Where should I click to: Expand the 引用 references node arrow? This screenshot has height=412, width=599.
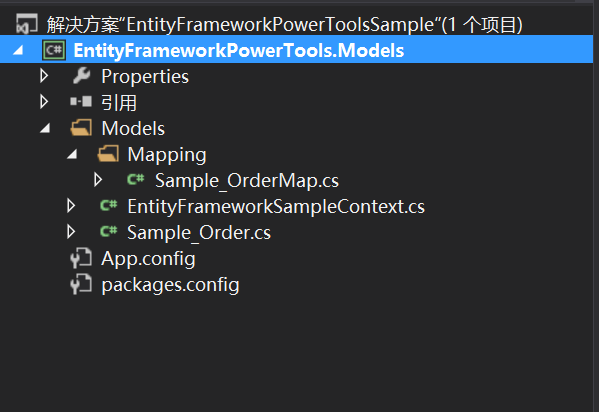[x=44, y=102]
